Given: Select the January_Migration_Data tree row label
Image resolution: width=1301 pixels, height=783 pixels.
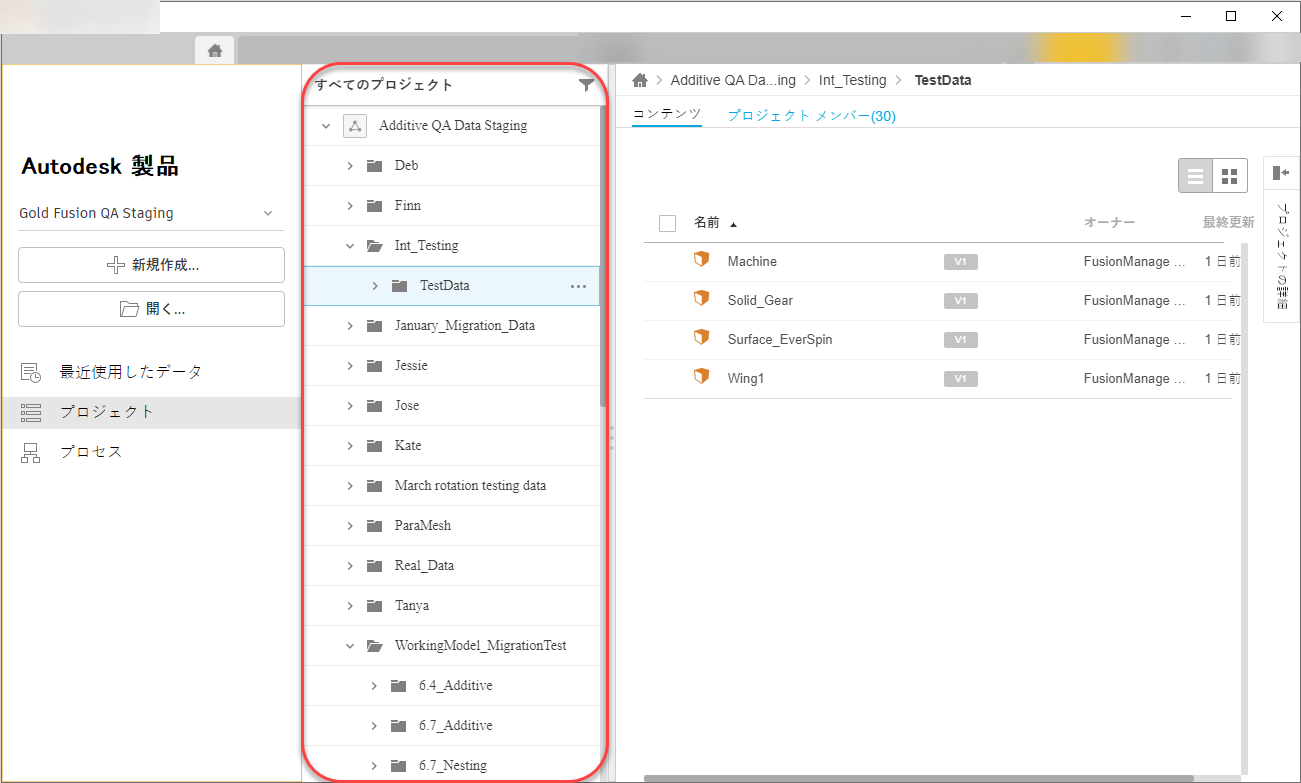Looking at the screenshot, I should [465, 326].
